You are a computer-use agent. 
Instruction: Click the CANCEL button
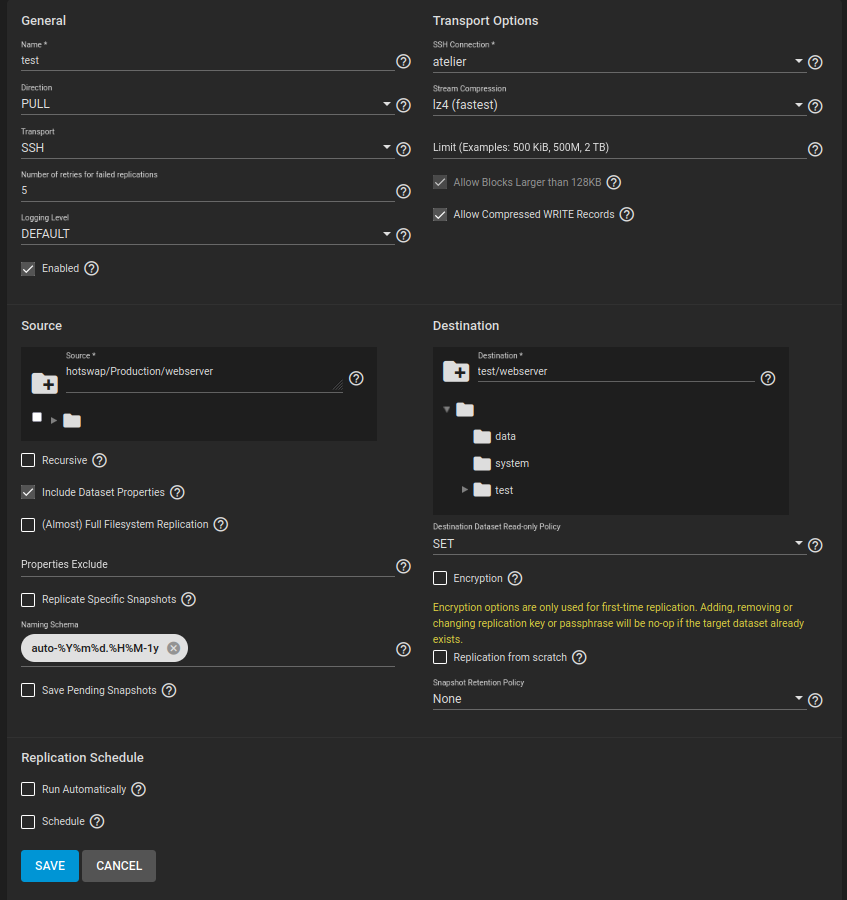click(119, 866)
